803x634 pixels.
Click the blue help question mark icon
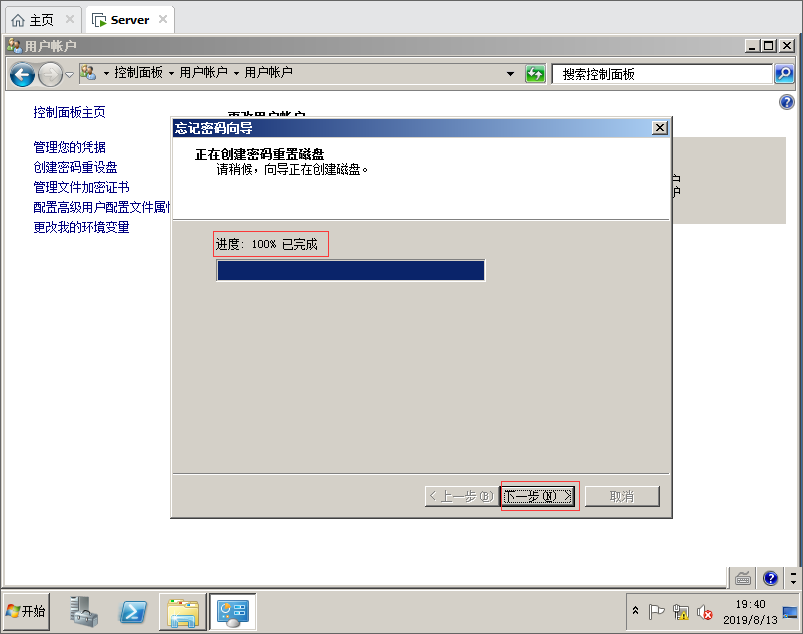click(787, 102)
